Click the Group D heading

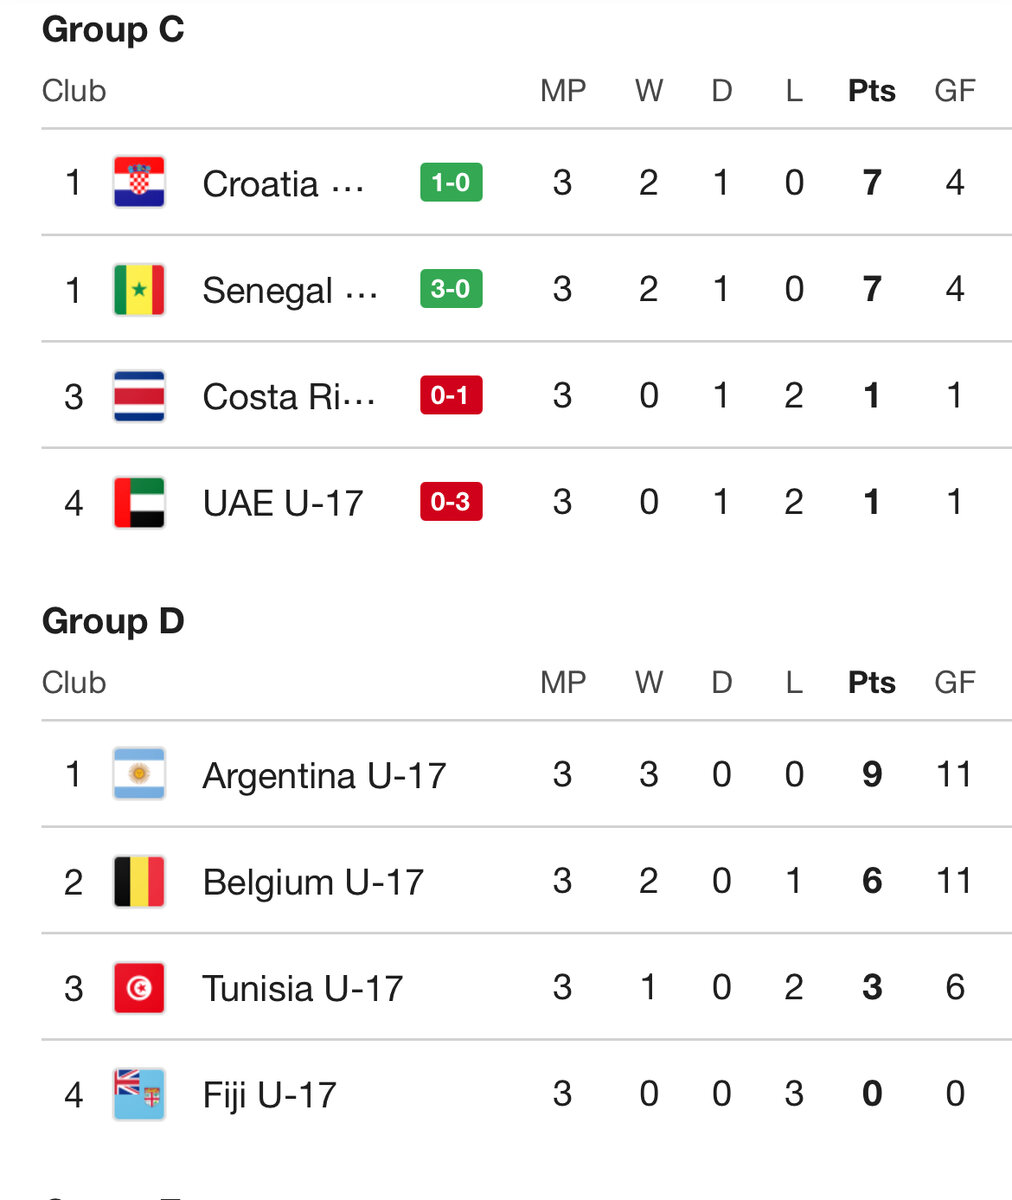[113, 622]
